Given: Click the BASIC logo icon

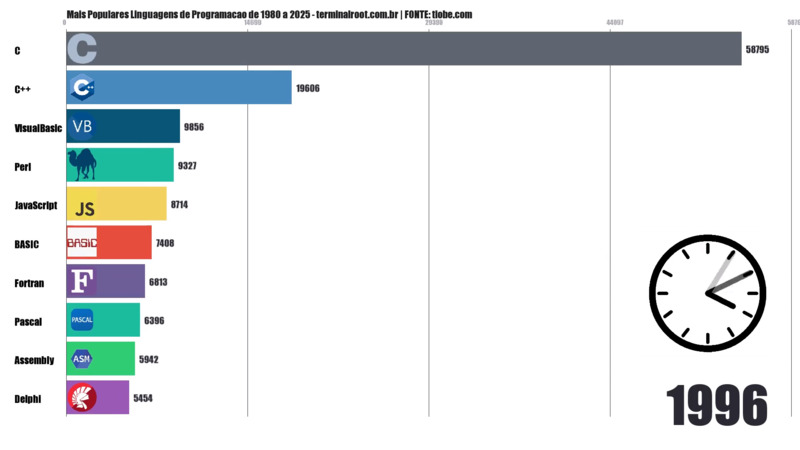Looking at the screenshot, I should pos(82,242).
